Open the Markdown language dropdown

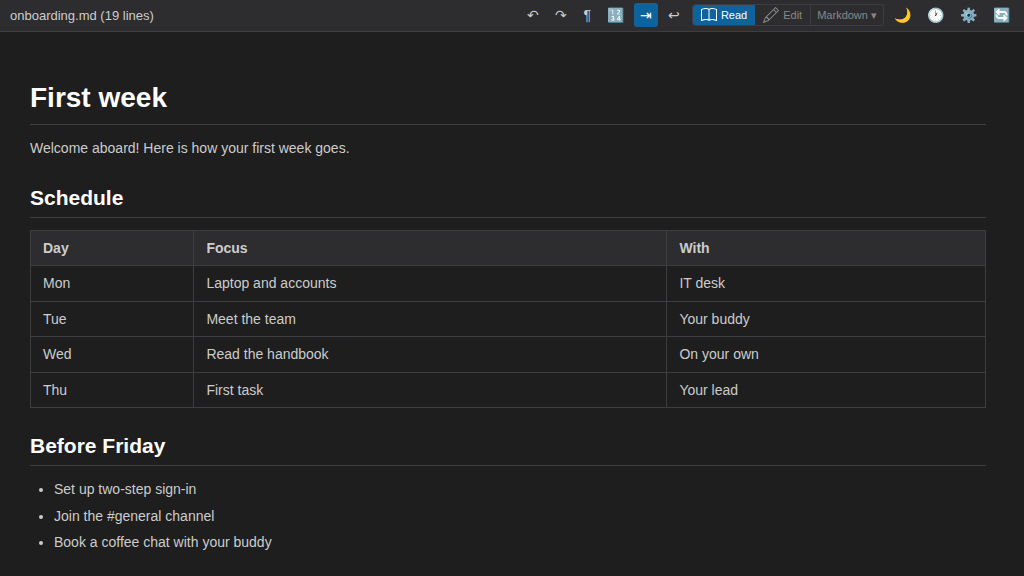[x=846, y=15]
